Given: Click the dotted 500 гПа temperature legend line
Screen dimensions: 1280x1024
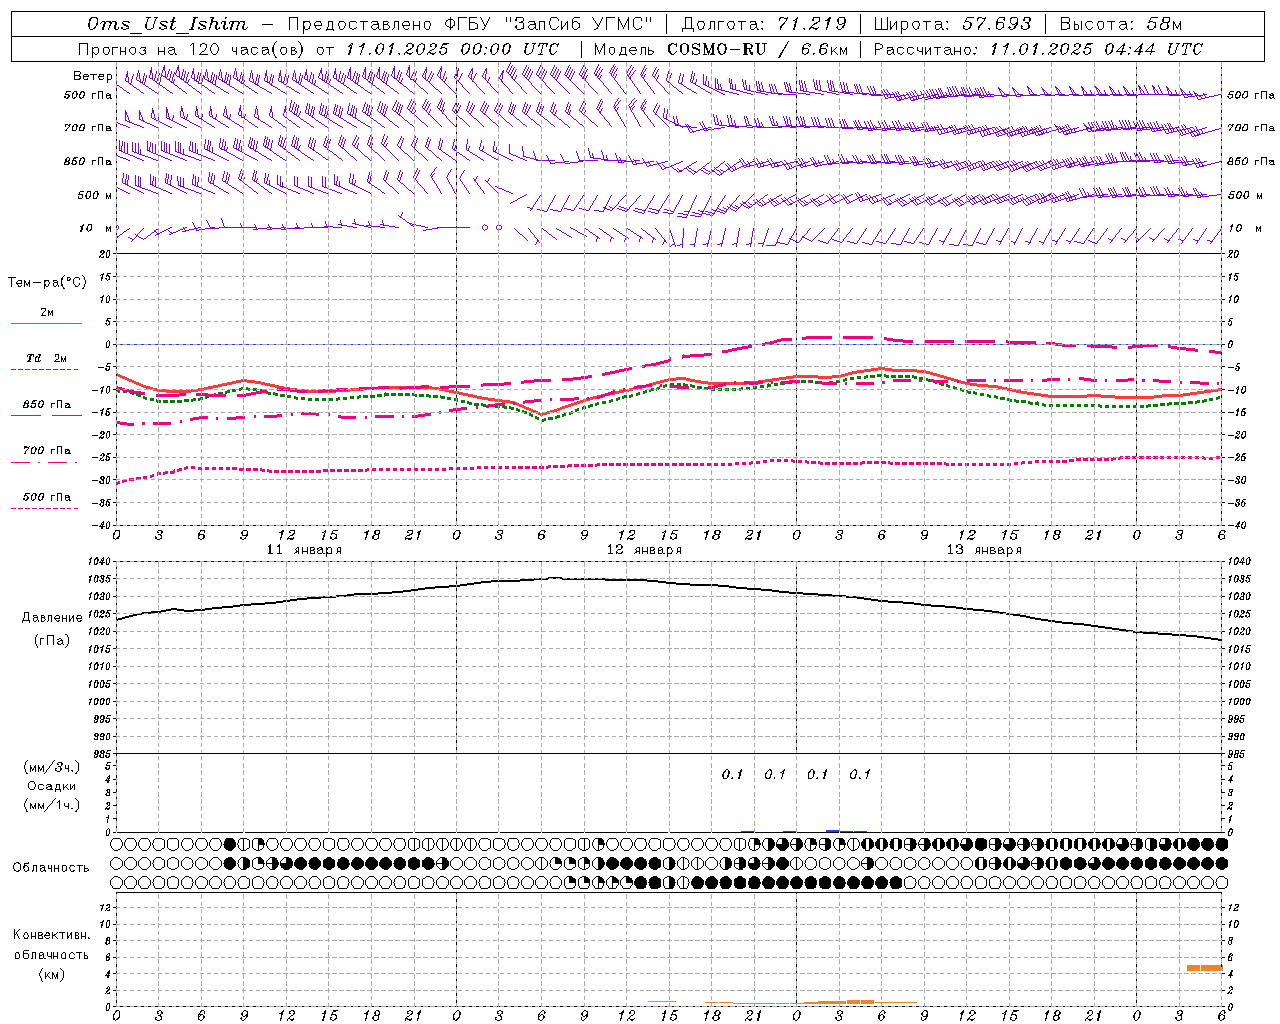Looking at the screenshot, I should [x=44, y=509].
